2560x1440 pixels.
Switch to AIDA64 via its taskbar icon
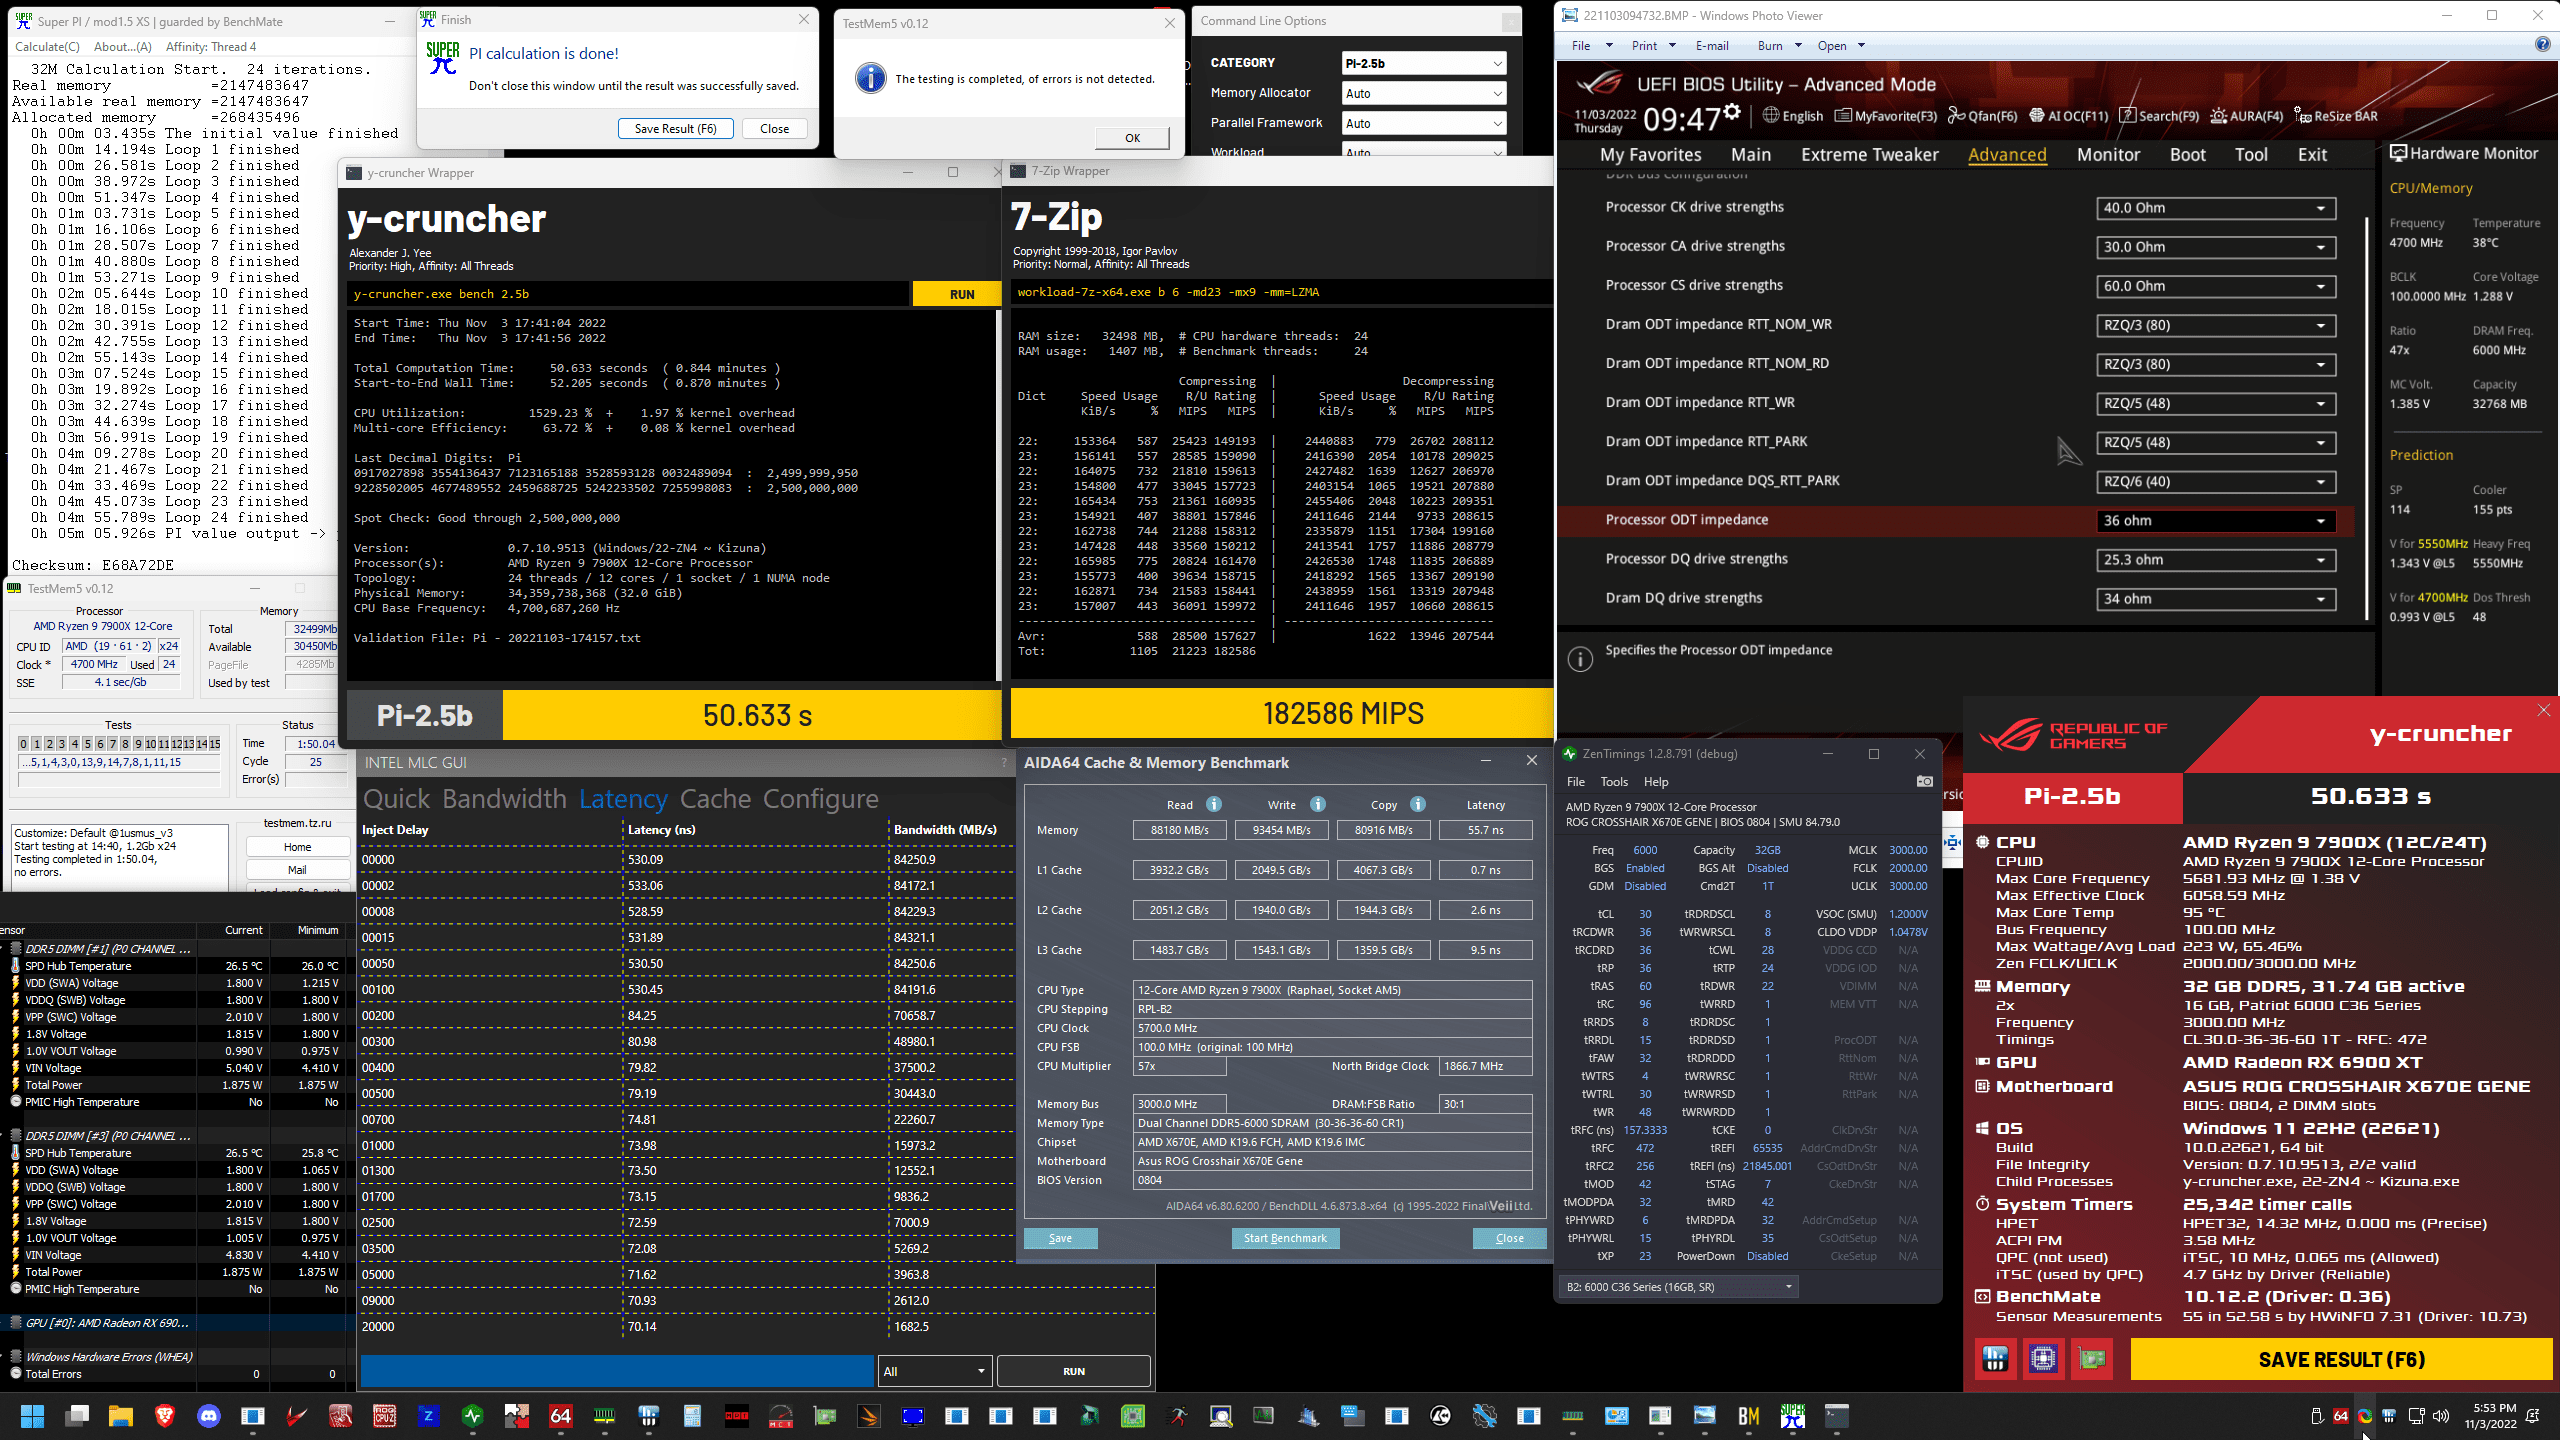pyautogui.click(x=561, y=1416)
